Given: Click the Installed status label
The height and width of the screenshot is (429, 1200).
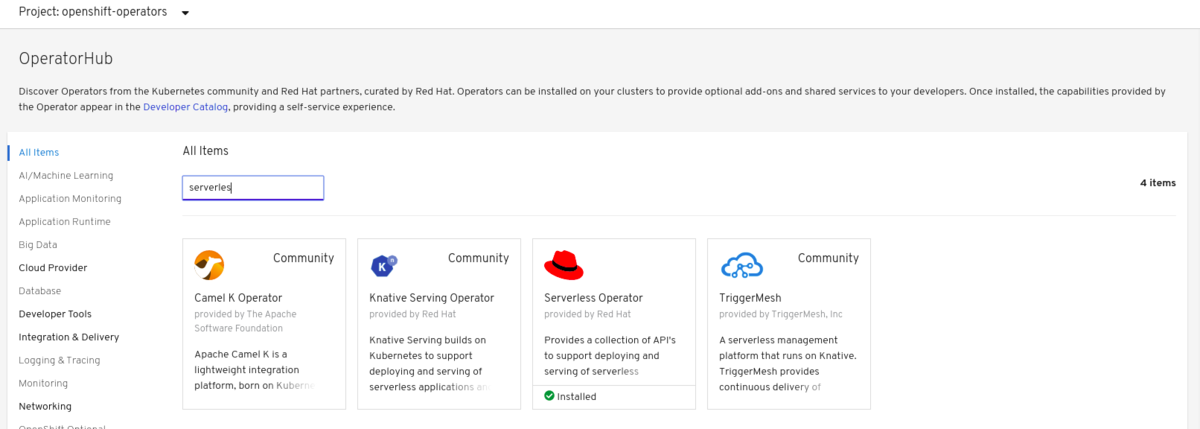Looking at the screenshot, I should pyautogui.click(x=576, y=396).
